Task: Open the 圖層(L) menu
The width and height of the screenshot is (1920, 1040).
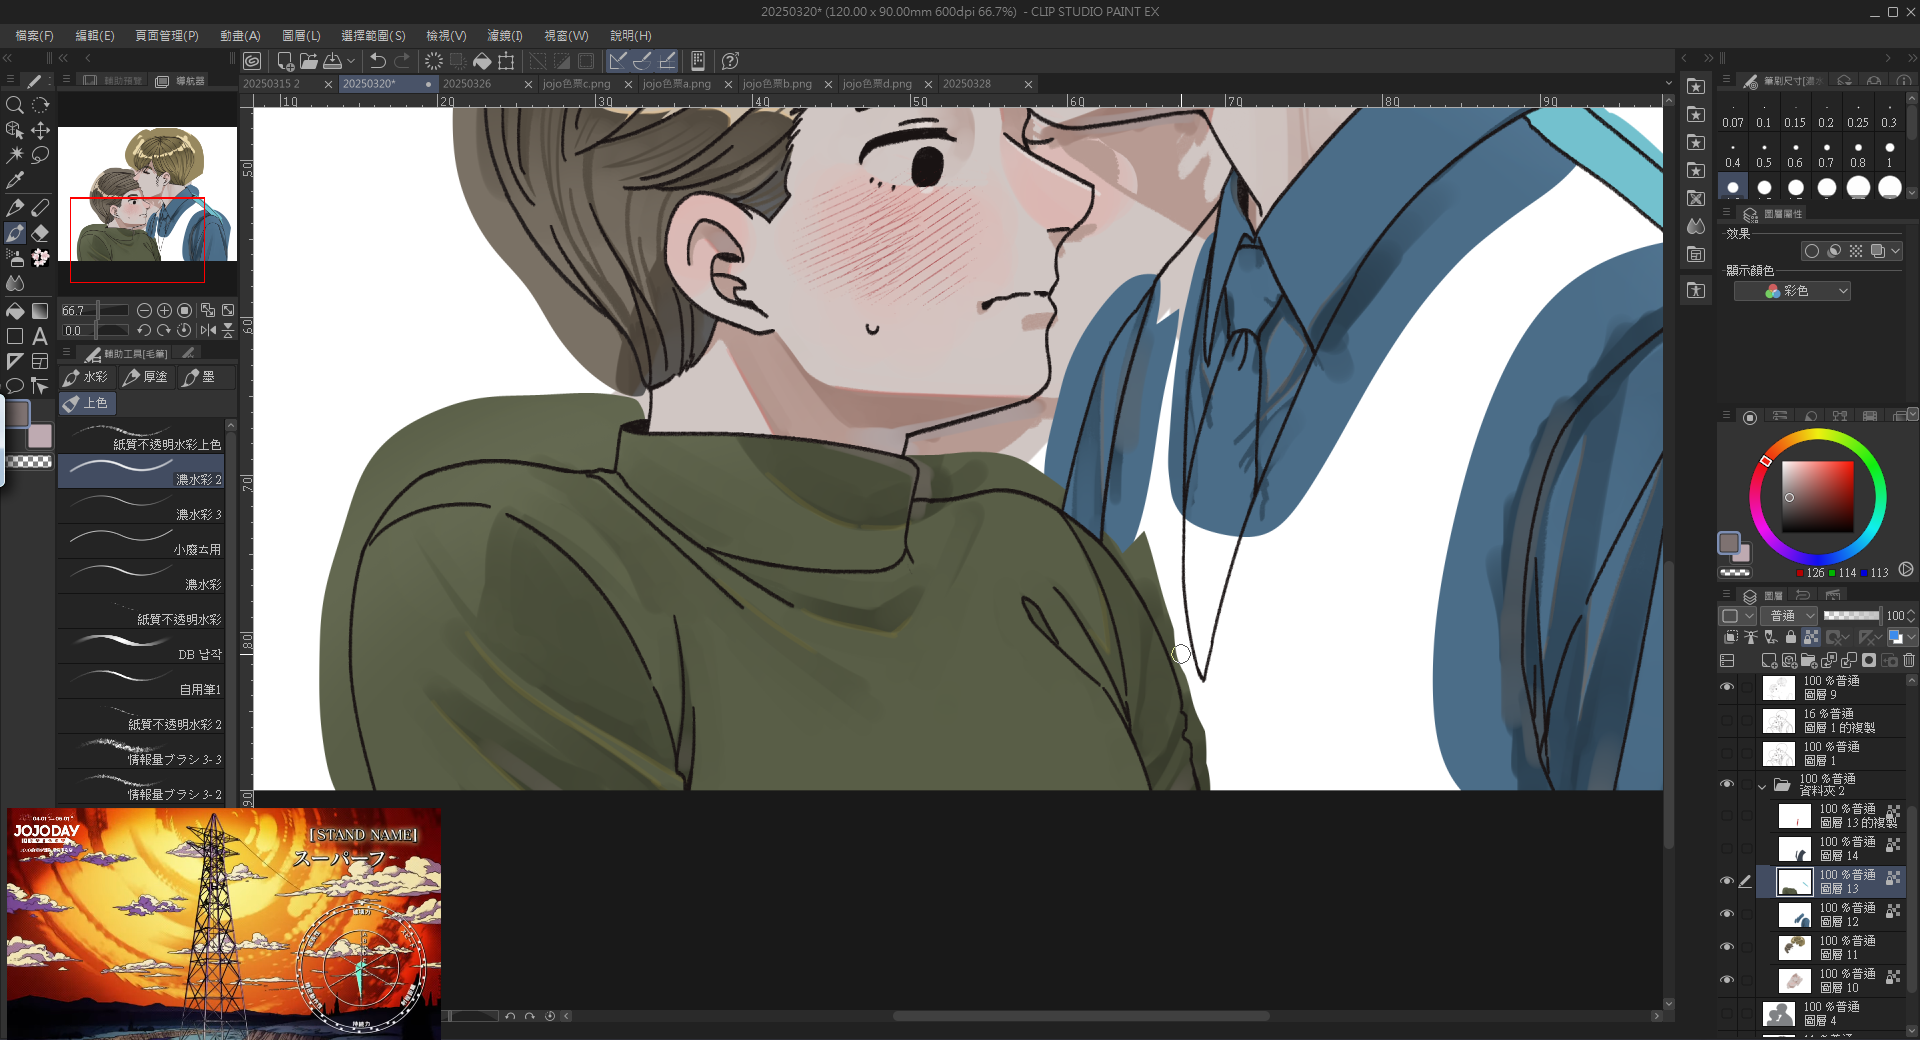Action: [x=301, y=35]
